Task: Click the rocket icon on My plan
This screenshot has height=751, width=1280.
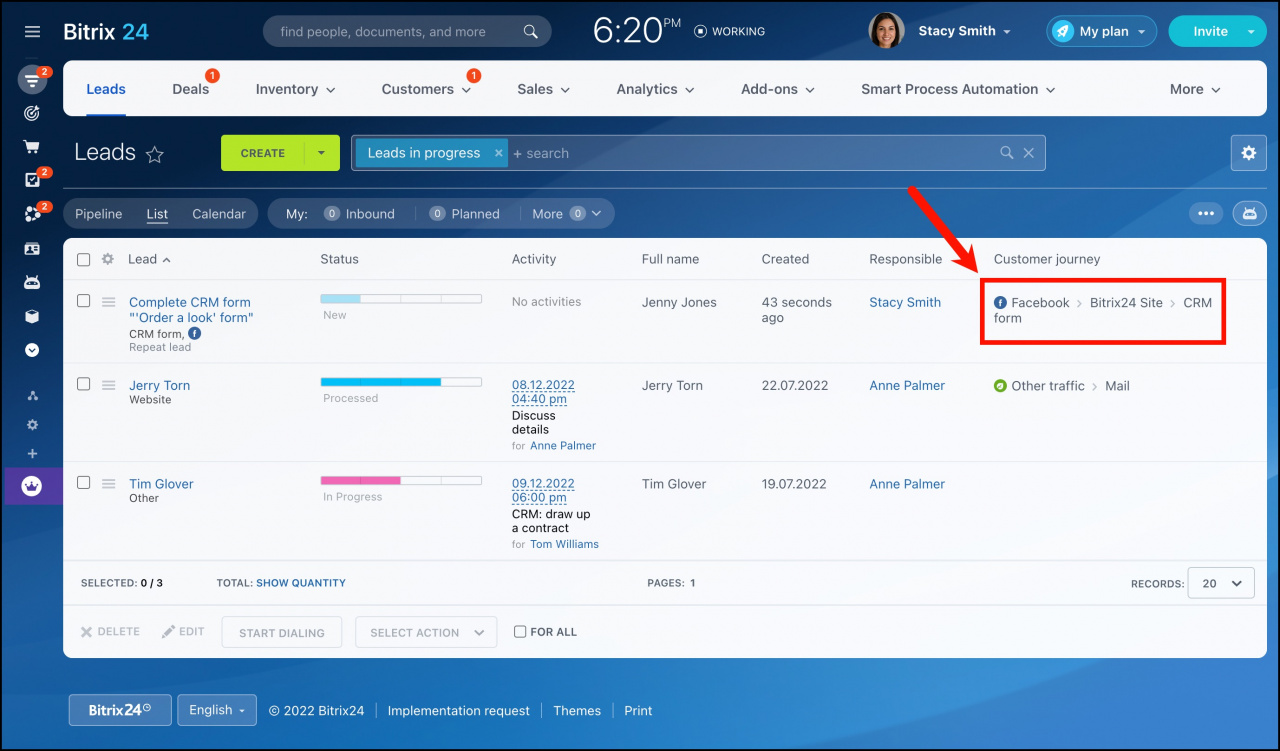Action: click(x=1061, y=31)
